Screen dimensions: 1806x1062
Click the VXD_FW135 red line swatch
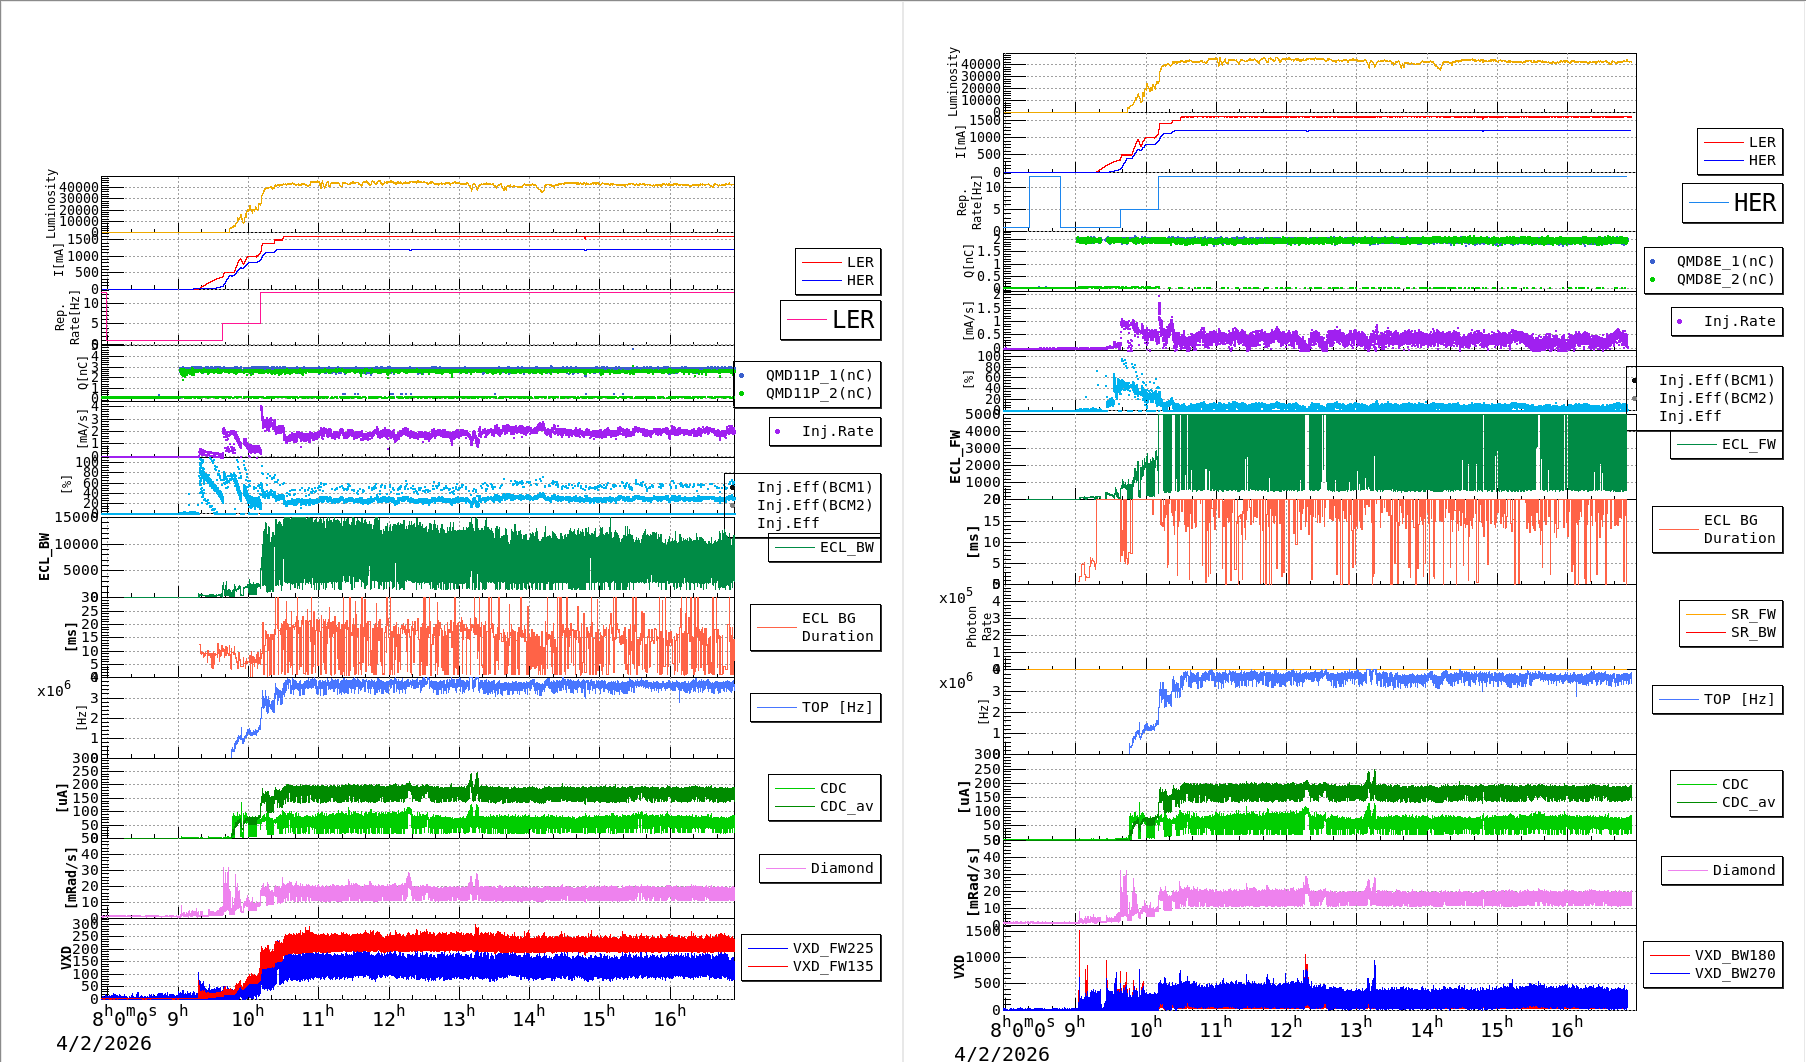pos(769,966)
